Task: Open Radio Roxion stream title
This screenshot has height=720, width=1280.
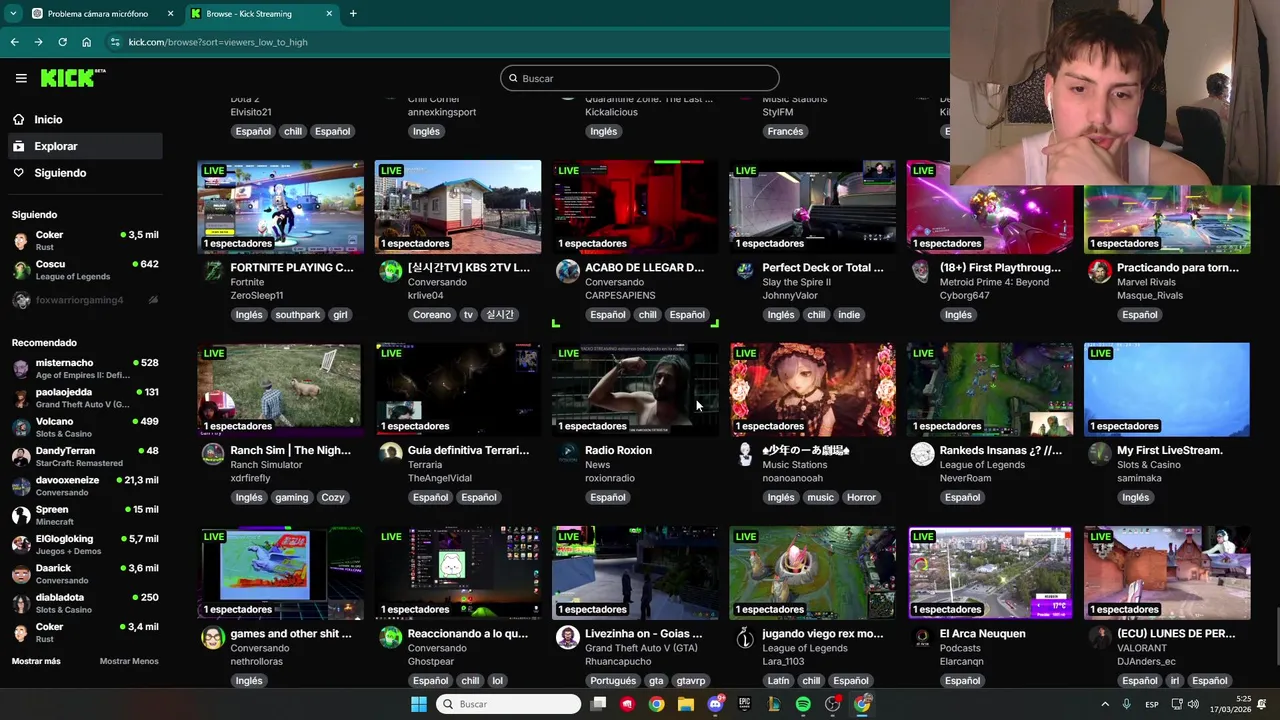Action: click(x=618, y=450)
